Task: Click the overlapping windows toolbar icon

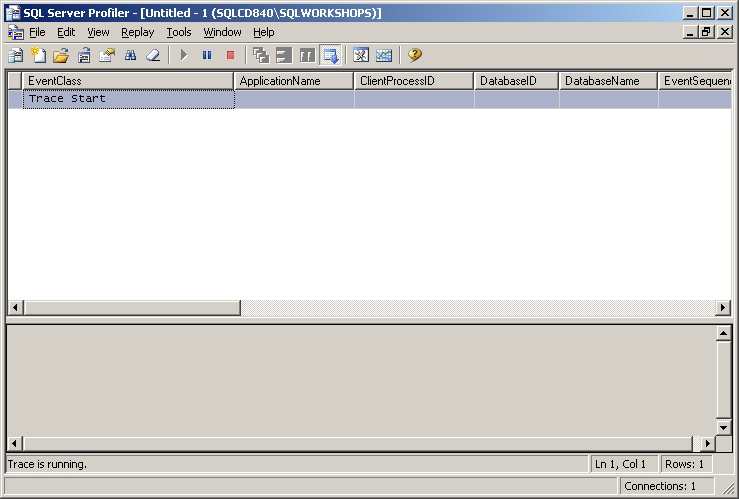Action: click(261, 56)
